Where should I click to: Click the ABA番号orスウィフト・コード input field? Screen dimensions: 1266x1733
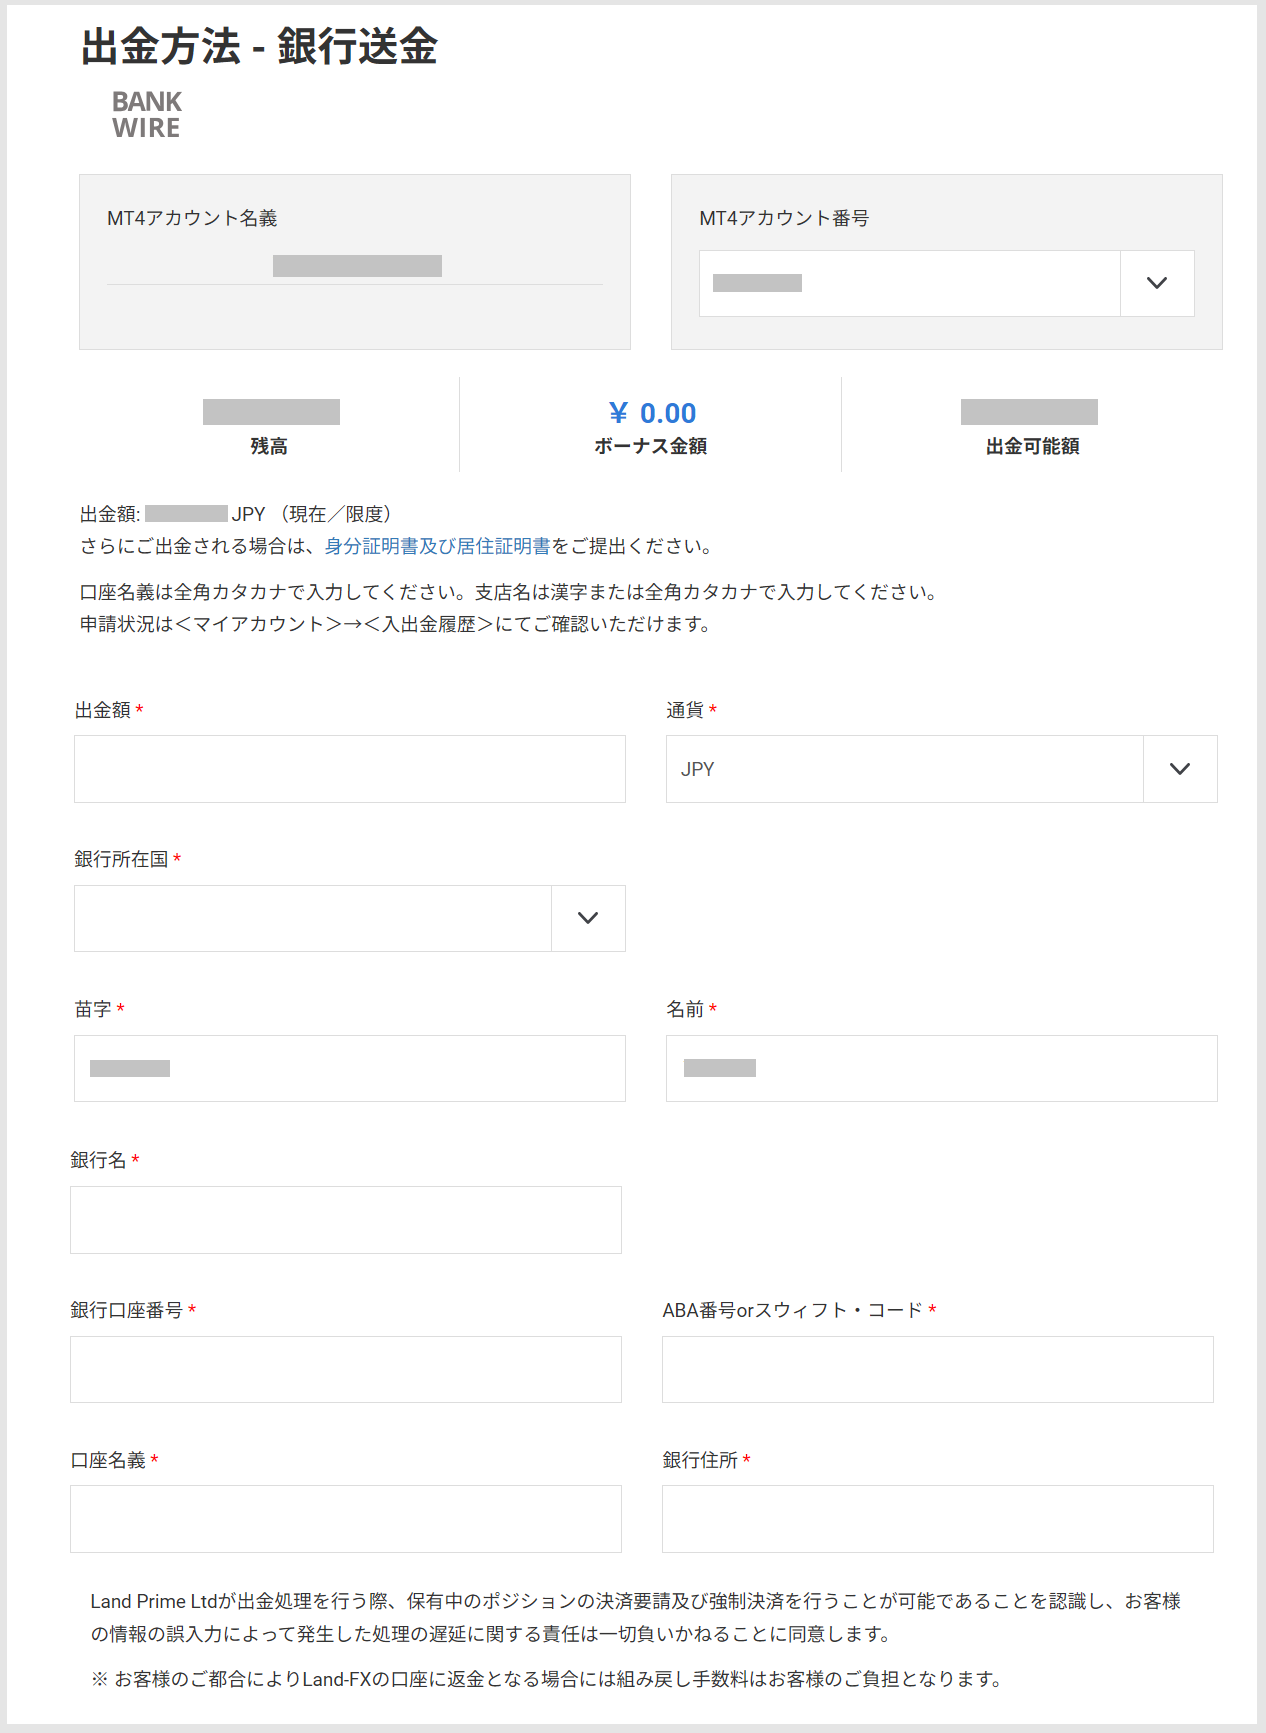point(937,1369)
